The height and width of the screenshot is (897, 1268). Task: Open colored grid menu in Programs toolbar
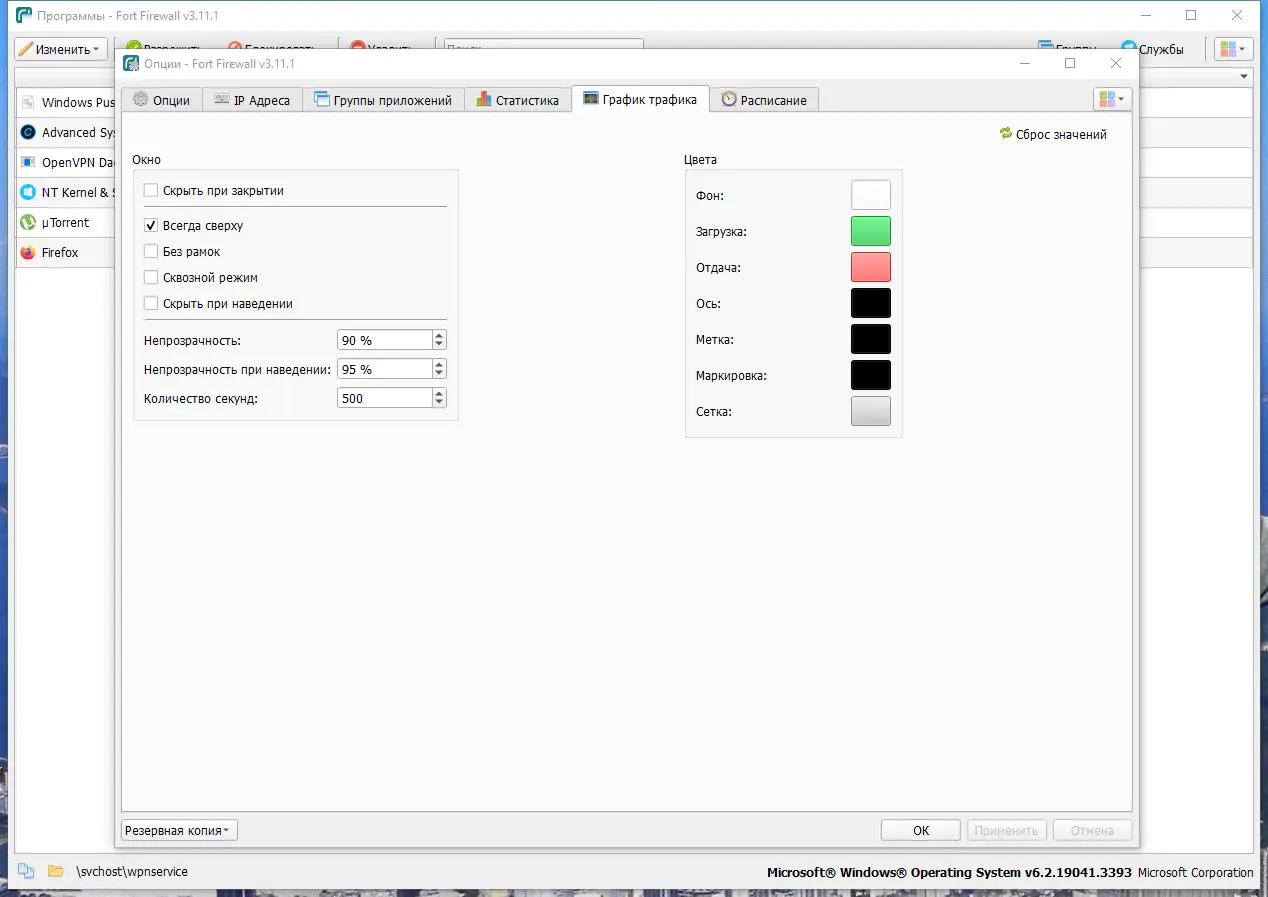[1233, 49]
